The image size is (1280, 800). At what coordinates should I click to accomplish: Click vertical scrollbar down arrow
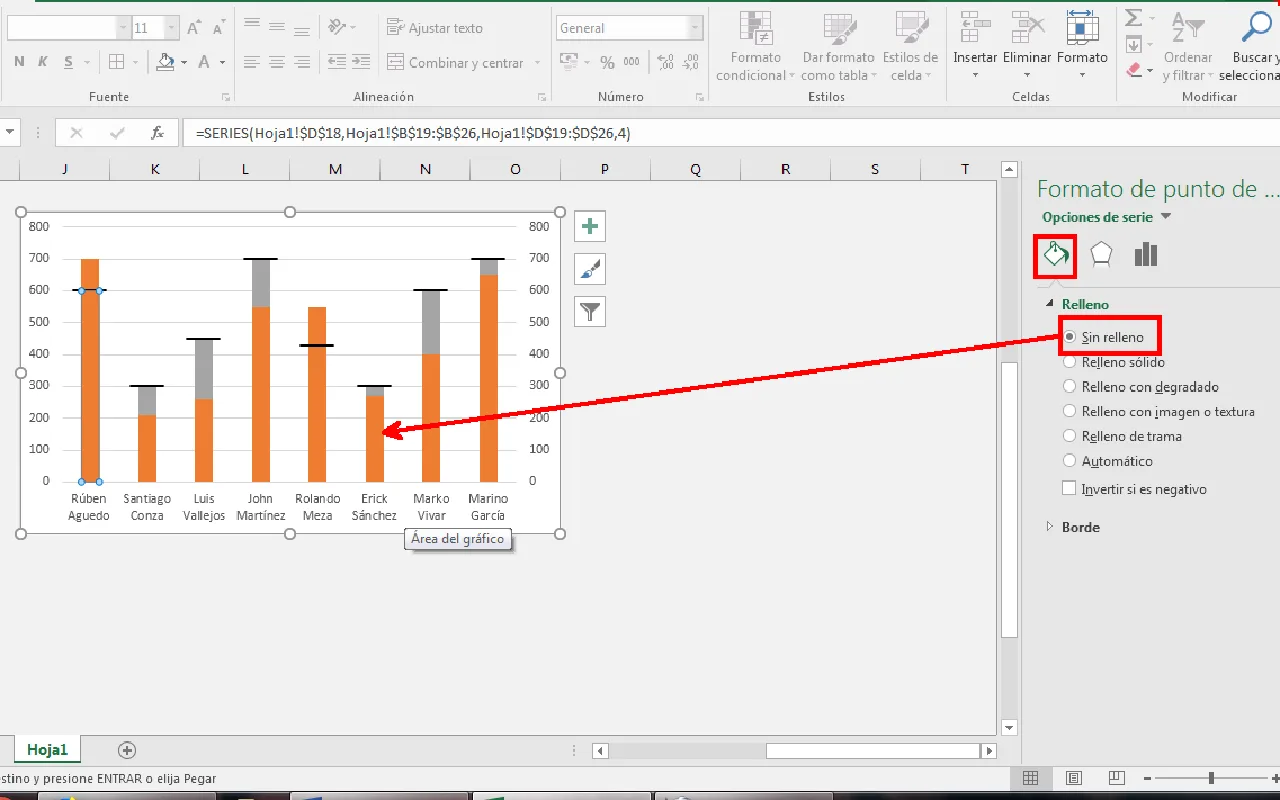point(1009,727)
